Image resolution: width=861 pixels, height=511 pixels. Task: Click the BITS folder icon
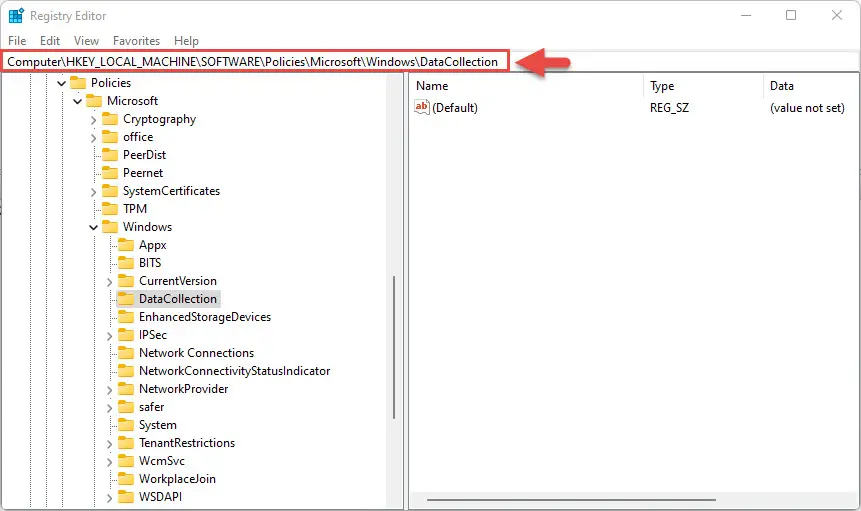(126, 263)
